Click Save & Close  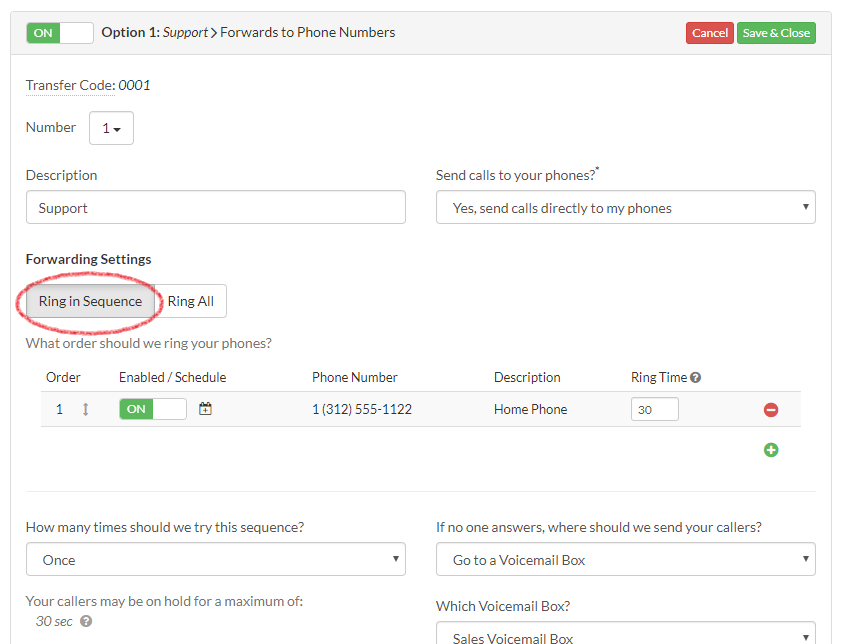click(776, 32)
